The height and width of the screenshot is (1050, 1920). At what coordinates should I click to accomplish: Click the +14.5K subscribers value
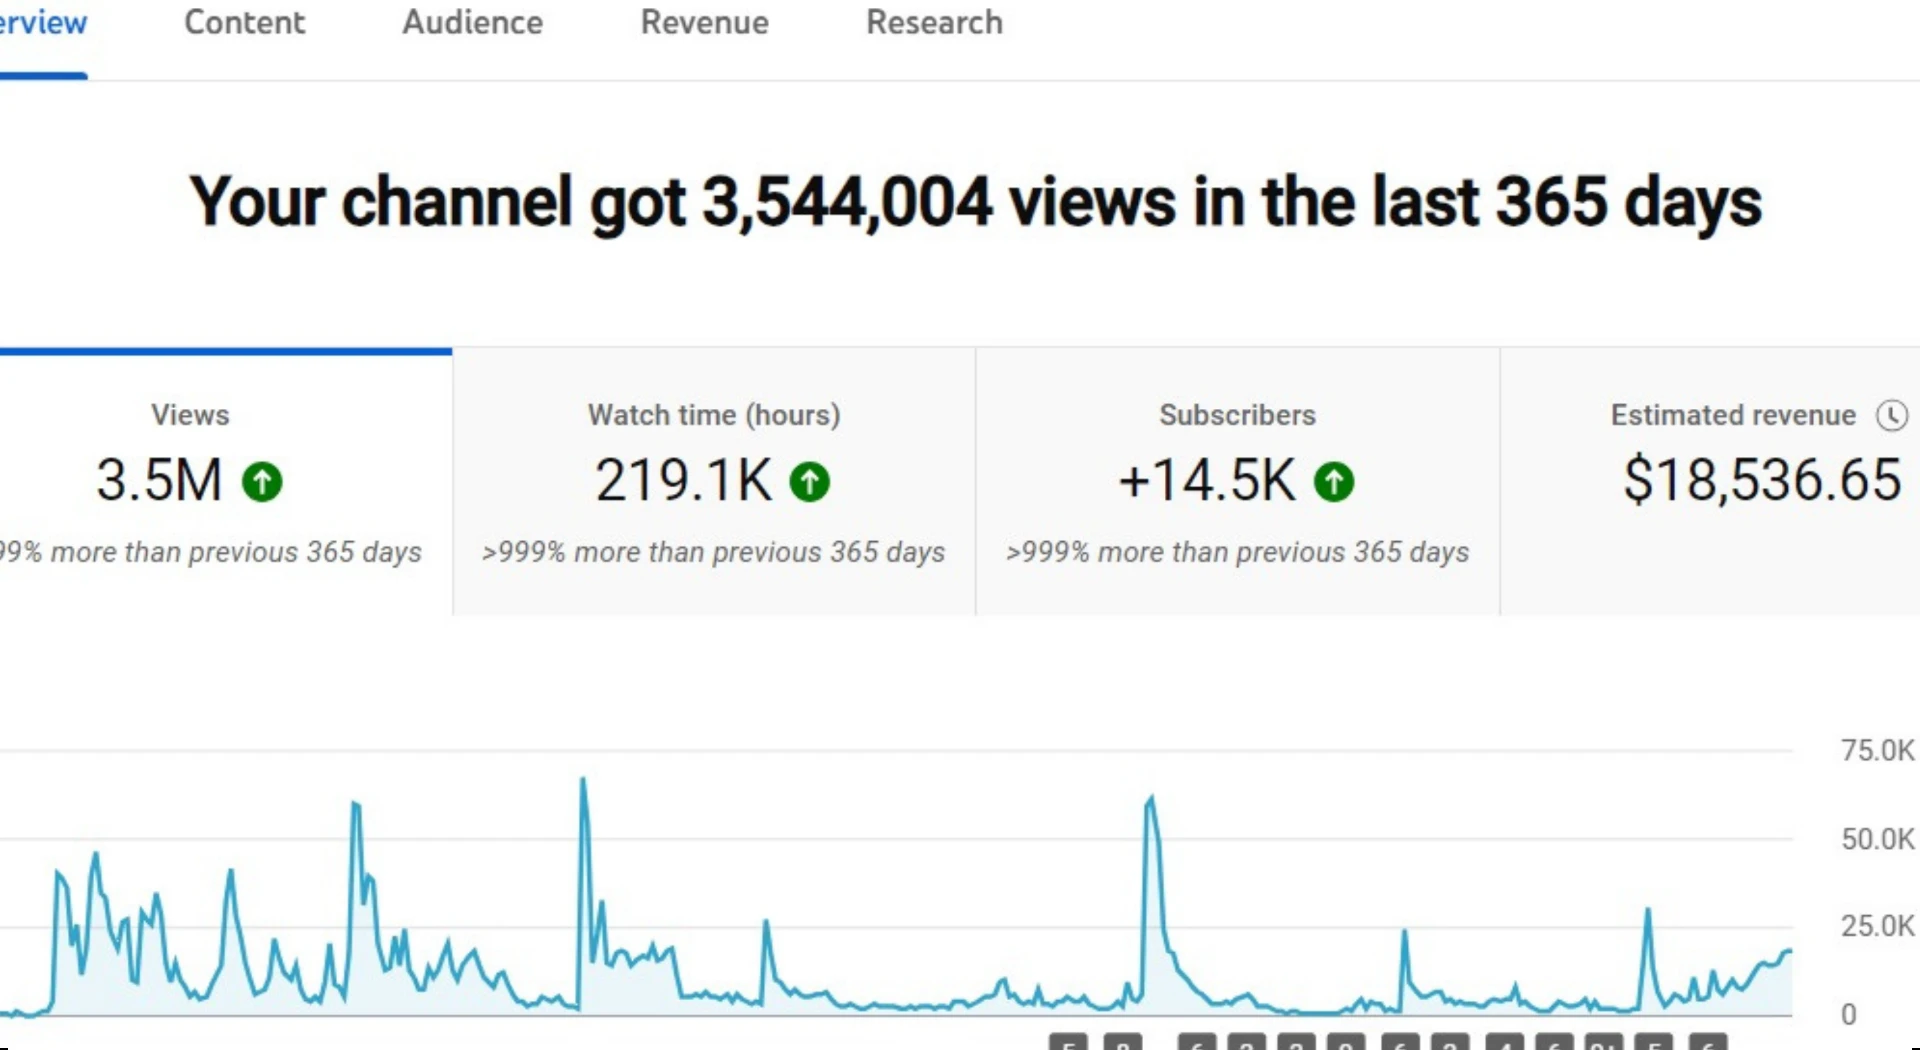point(1206,480)
